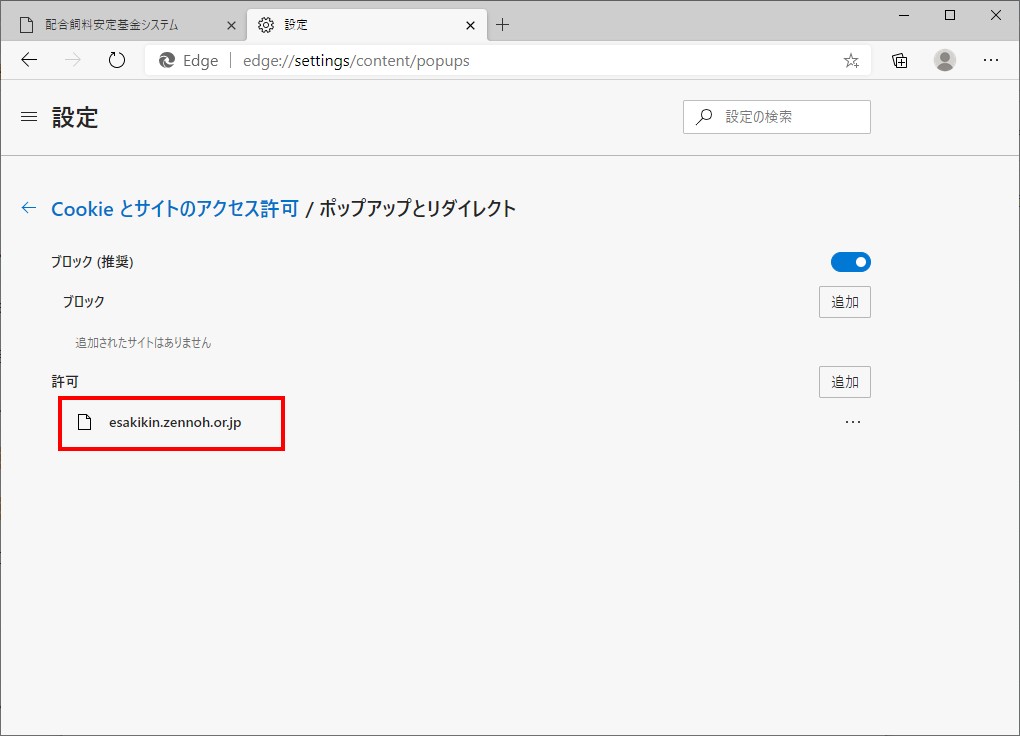Click 追加 to add a blocked site
Screen dimensions: 1020x736
click(x=844, y=301)
